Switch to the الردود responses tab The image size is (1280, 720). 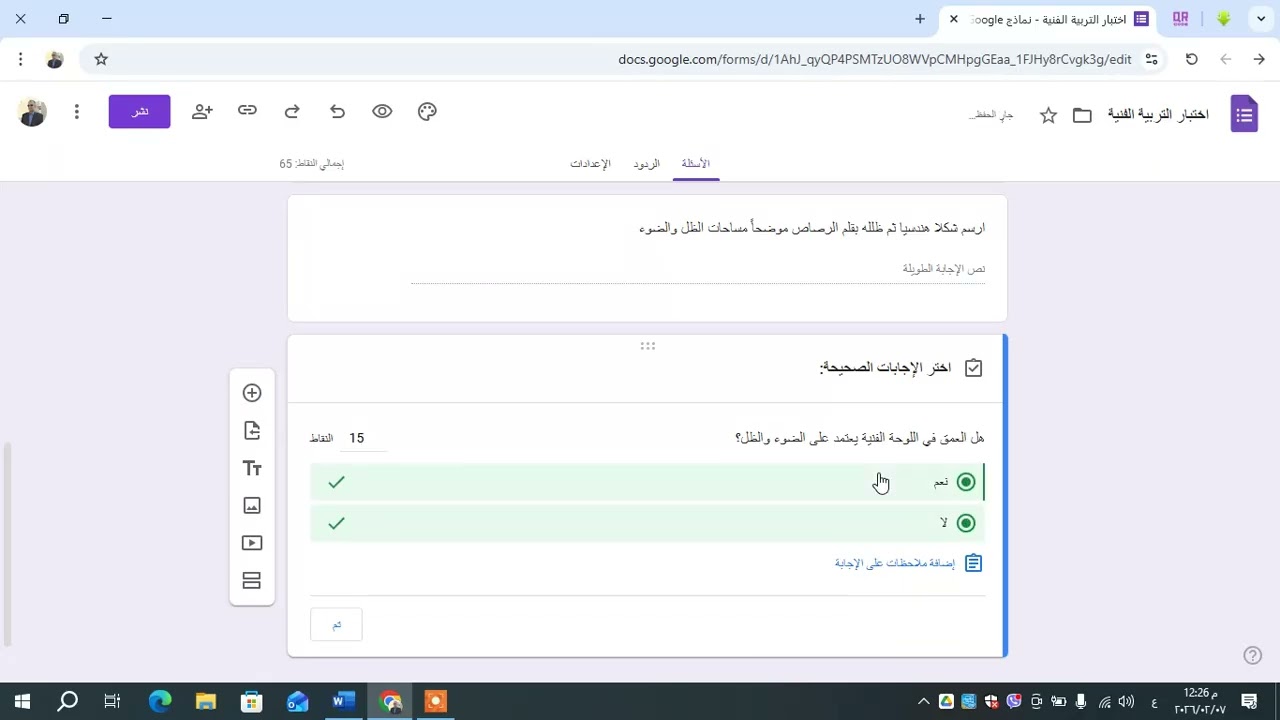click(646, 163)
